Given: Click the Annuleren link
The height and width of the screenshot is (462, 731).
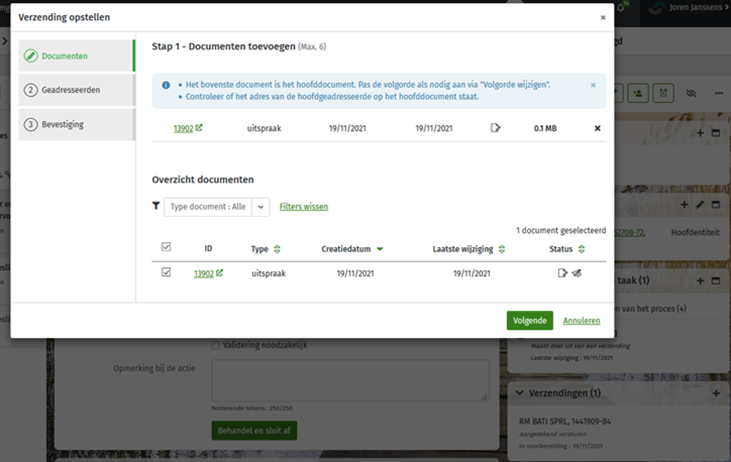Looking at the screenshot, I should point(581,321).
